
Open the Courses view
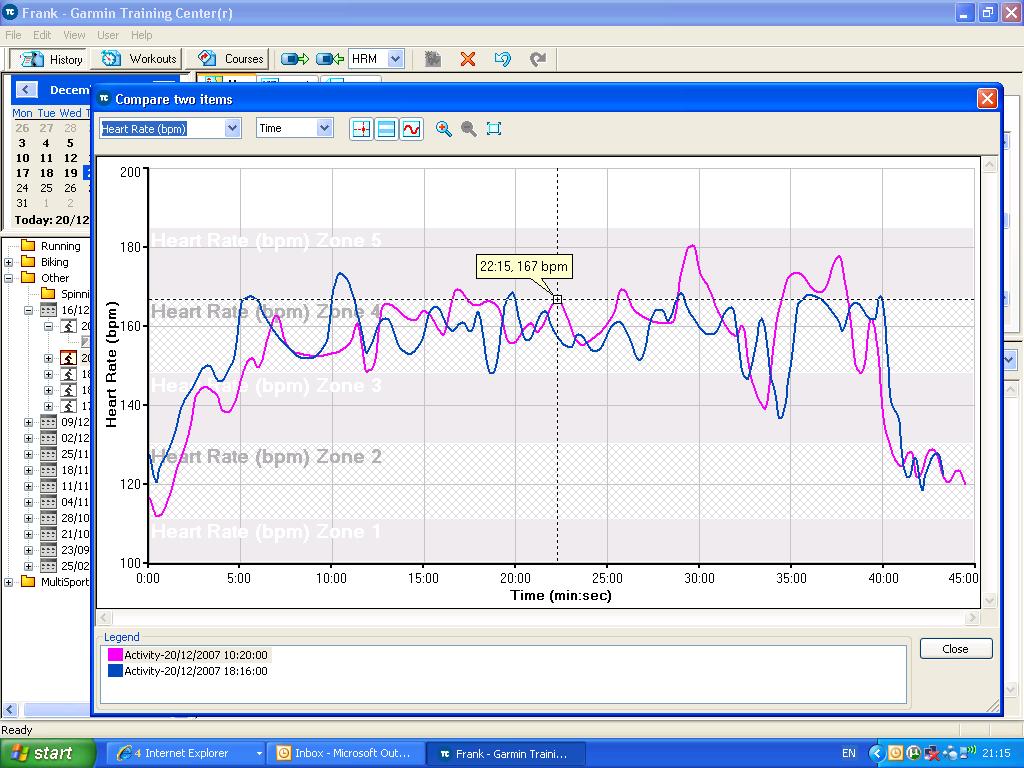point(231,59)
